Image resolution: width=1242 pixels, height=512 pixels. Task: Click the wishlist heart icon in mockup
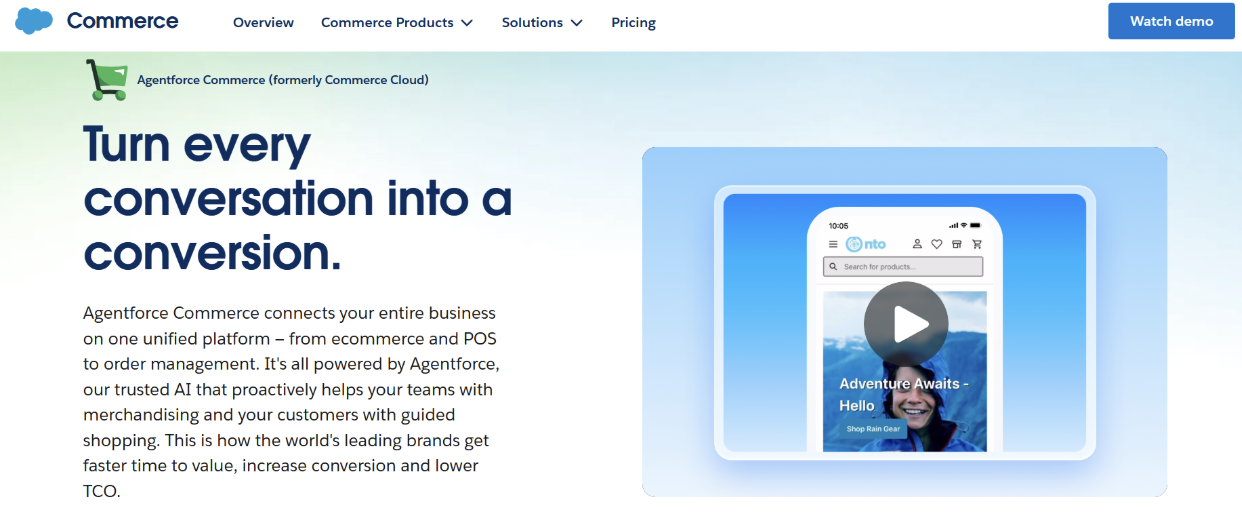point(937,244)
